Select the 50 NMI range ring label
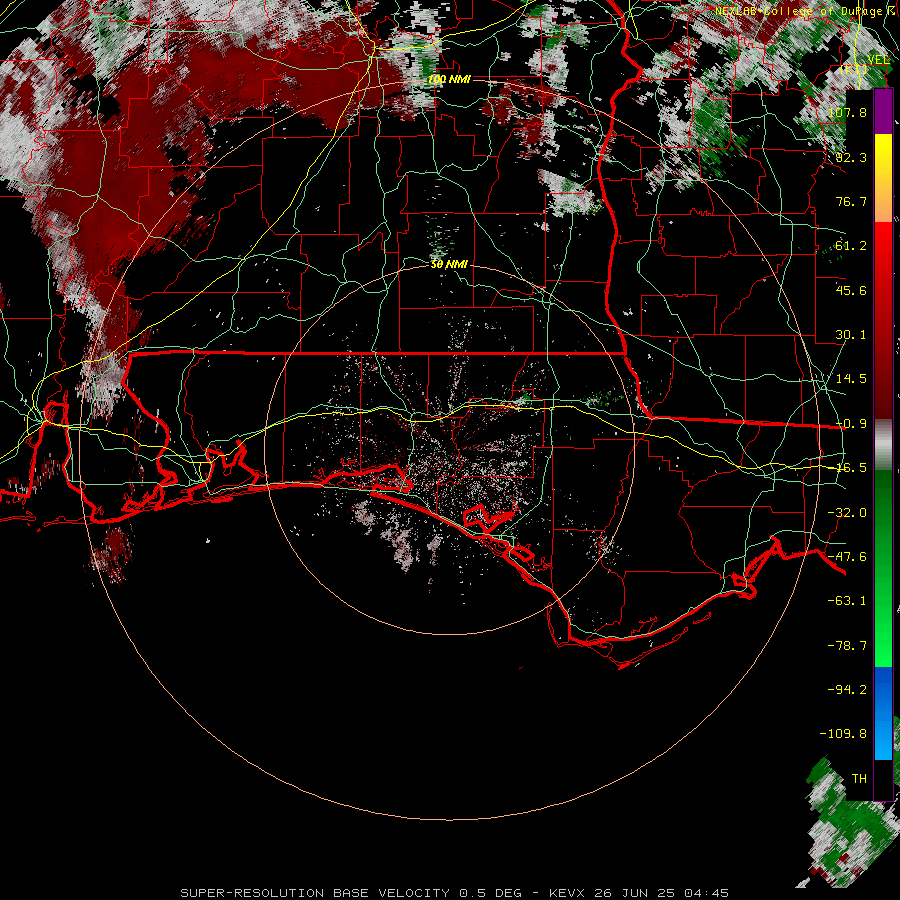Screen dimensions: 900x900 [x=449, y=264]
